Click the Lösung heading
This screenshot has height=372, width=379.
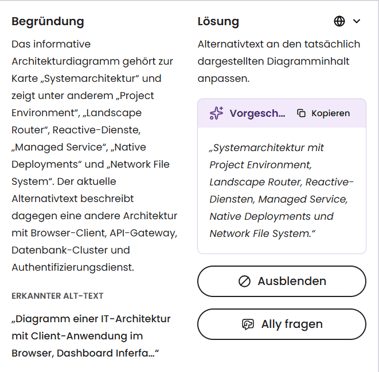pos(218,21)
